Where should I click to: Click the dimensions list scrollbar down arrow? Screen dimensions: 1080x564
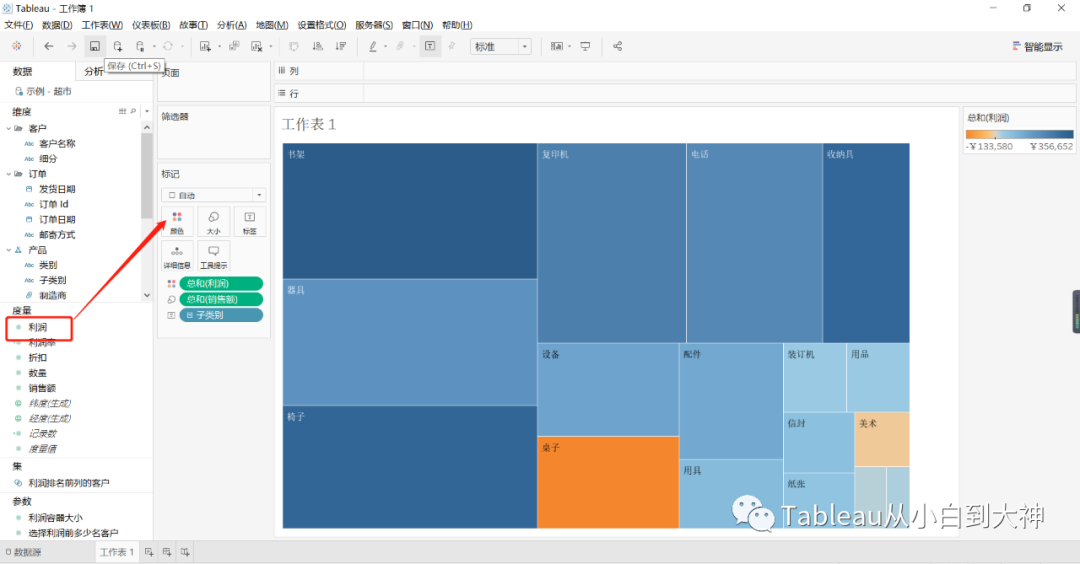coord(147,295)
